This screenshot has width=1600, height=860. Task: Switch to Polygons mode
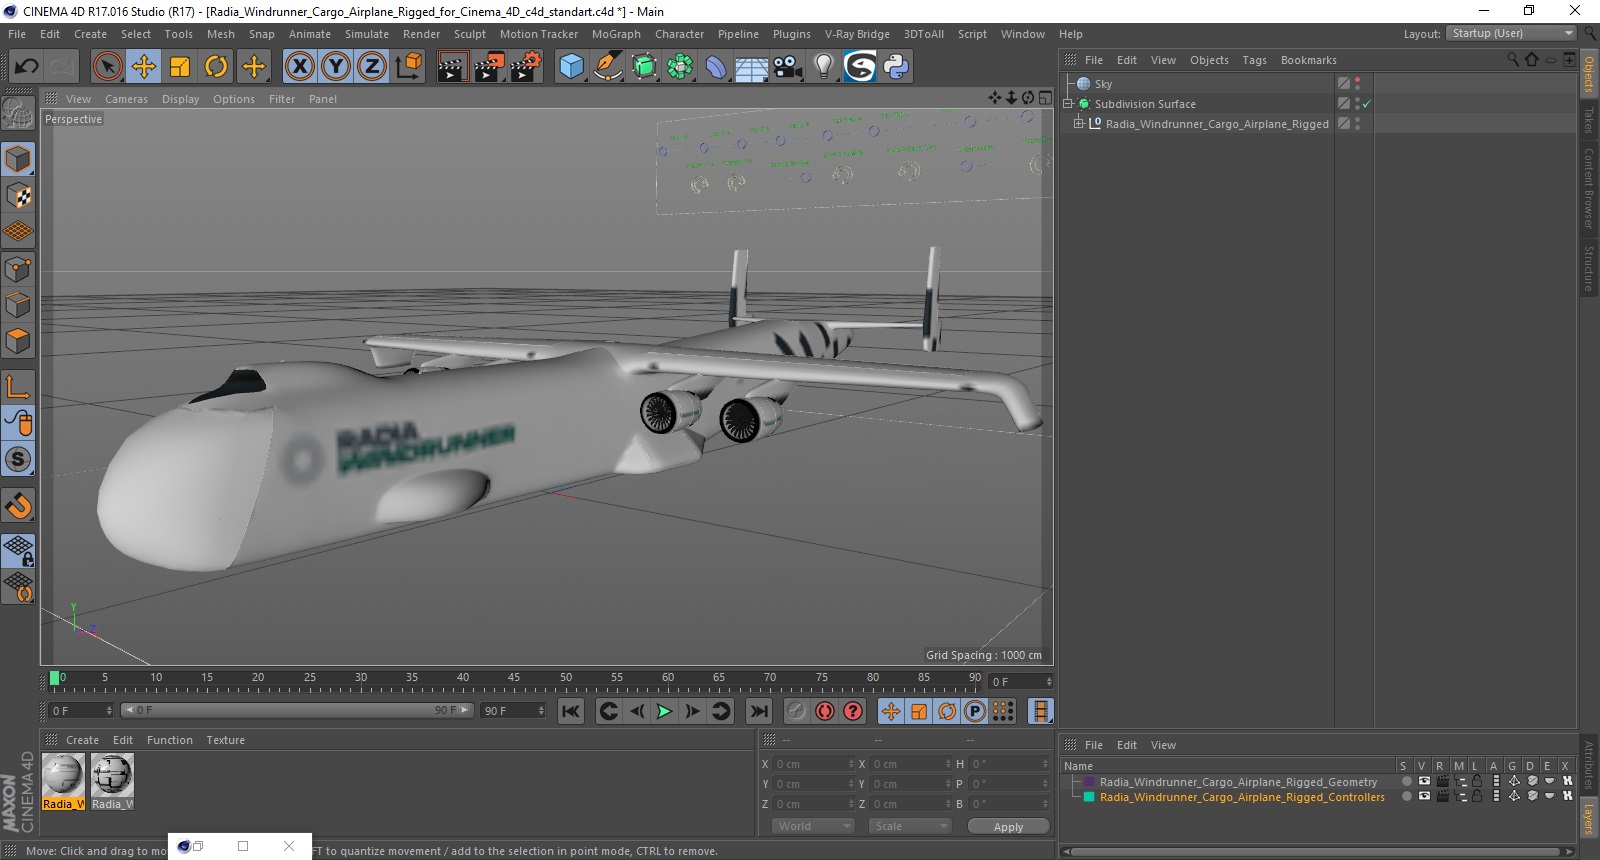point(18,341)
